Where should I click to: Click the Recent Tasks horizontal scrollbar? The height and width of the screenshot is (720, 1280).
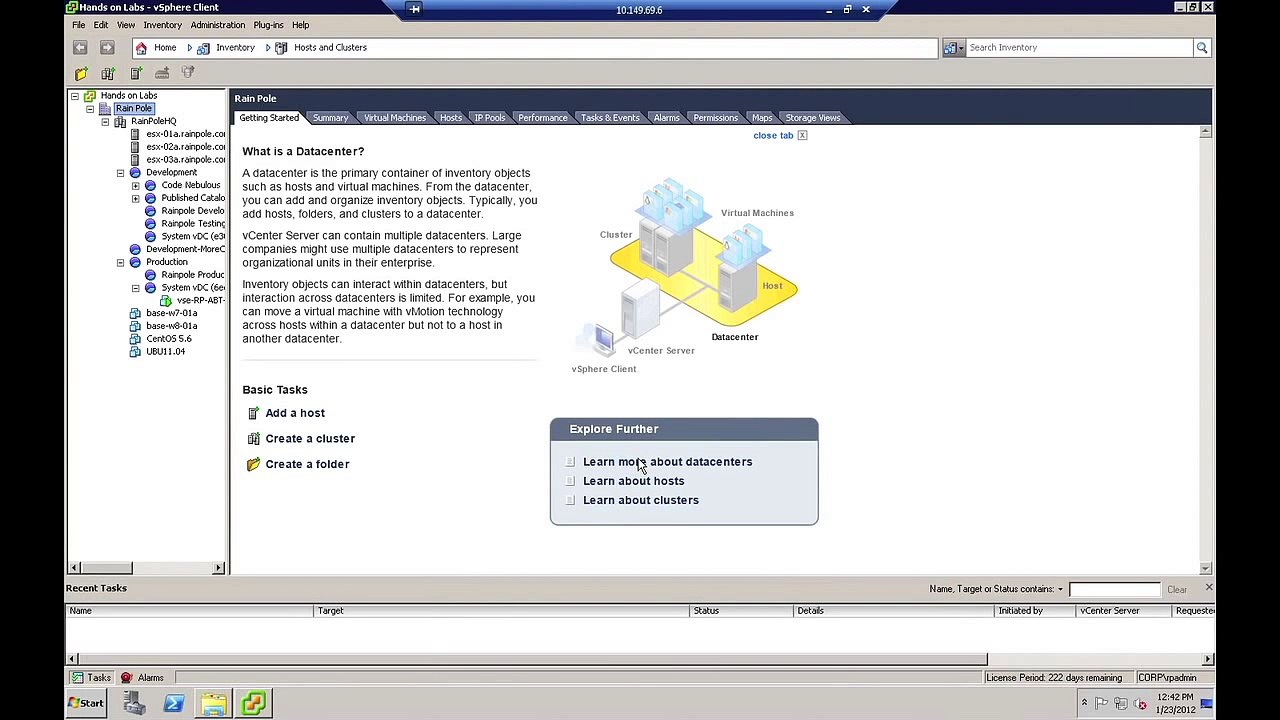click(640, 659)
